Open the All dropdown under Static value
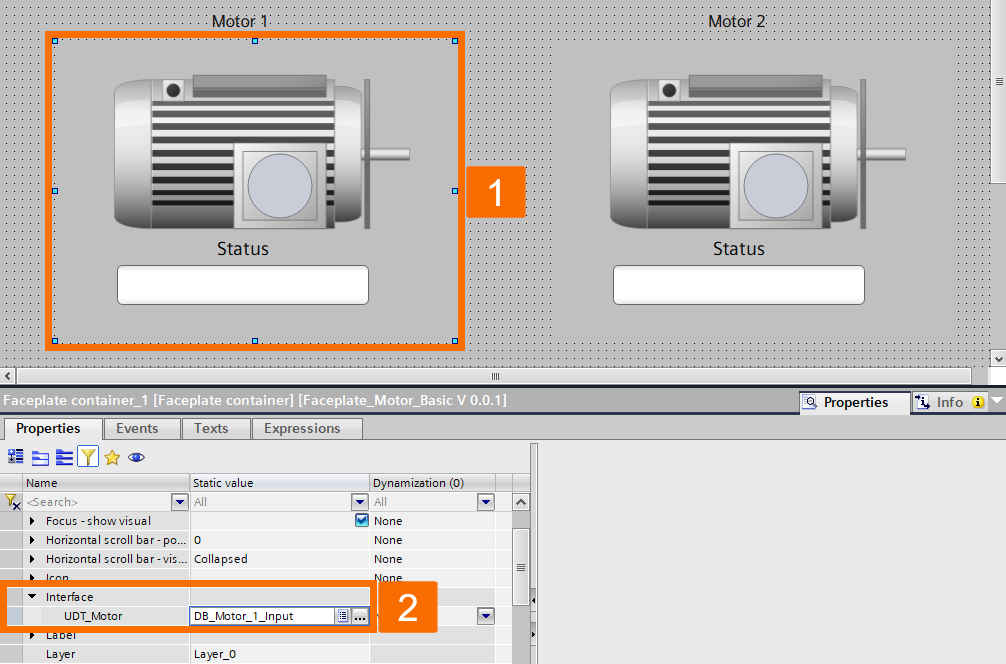 click(x=360, y=501)
